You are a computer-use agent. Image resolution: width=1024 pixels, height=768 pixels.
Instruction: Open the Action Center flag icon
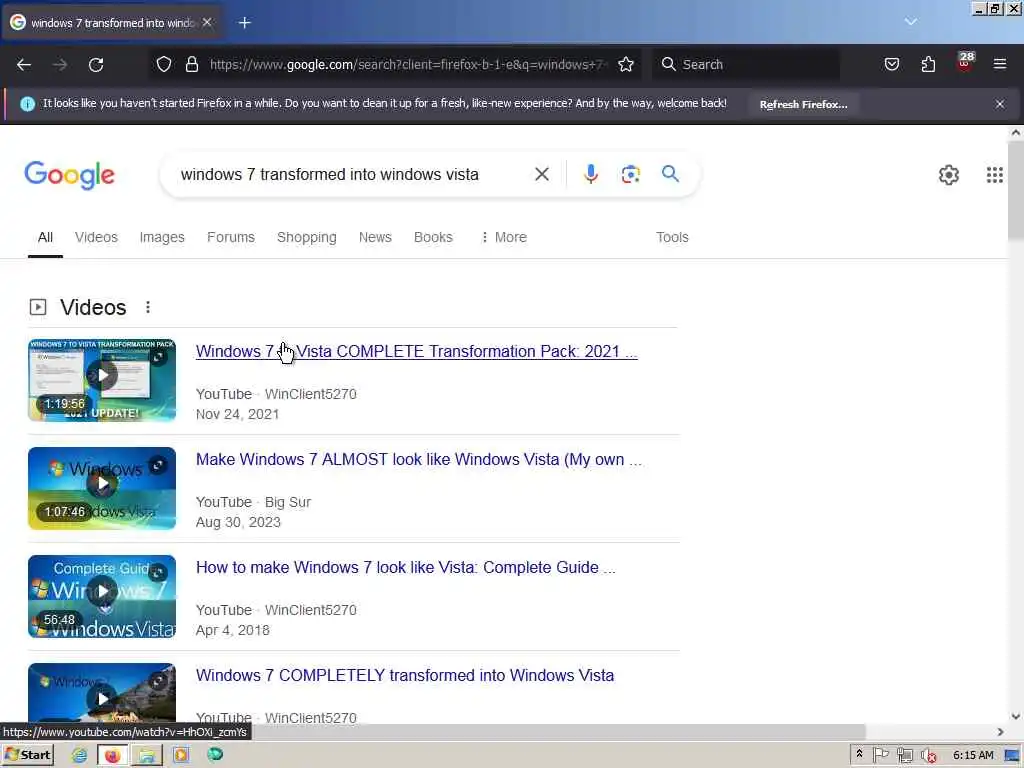[x=880, y=755]
